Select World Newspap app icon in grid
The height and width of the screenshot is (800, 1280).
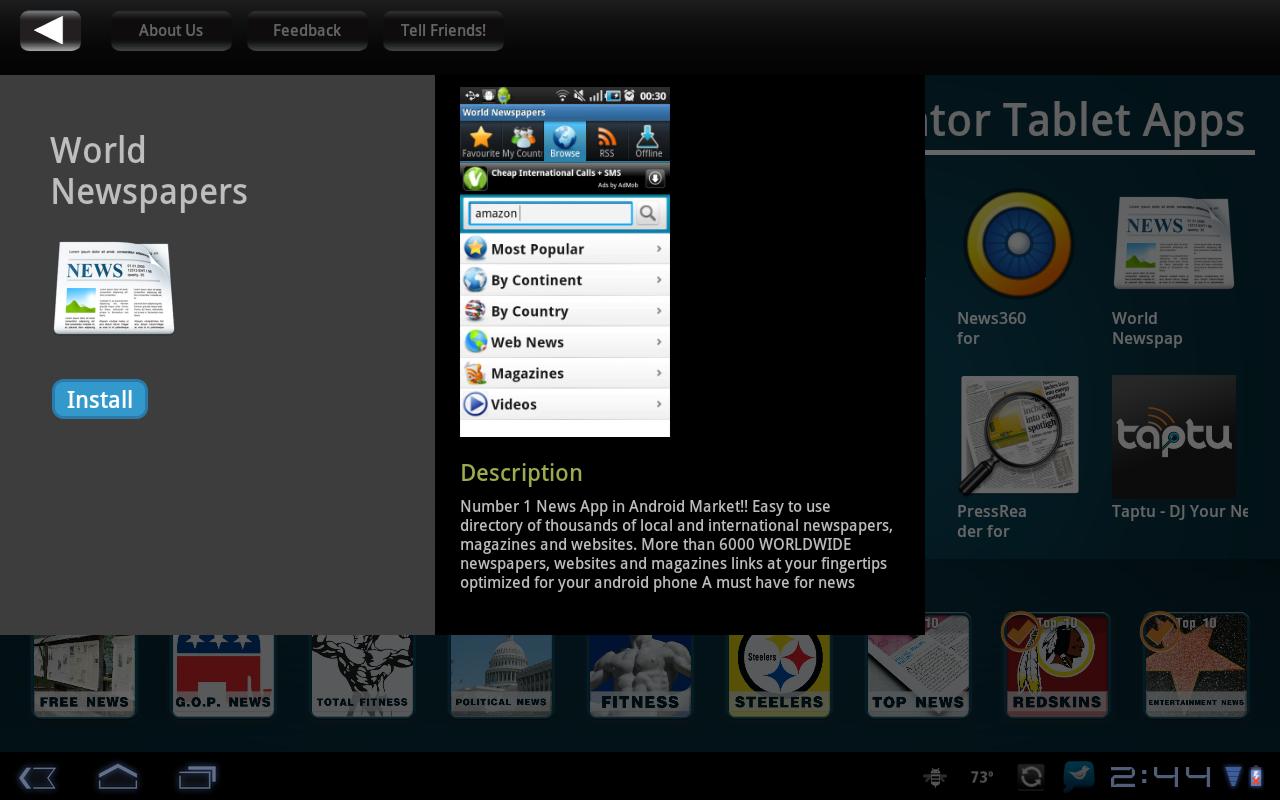[x=1174, y=243]
